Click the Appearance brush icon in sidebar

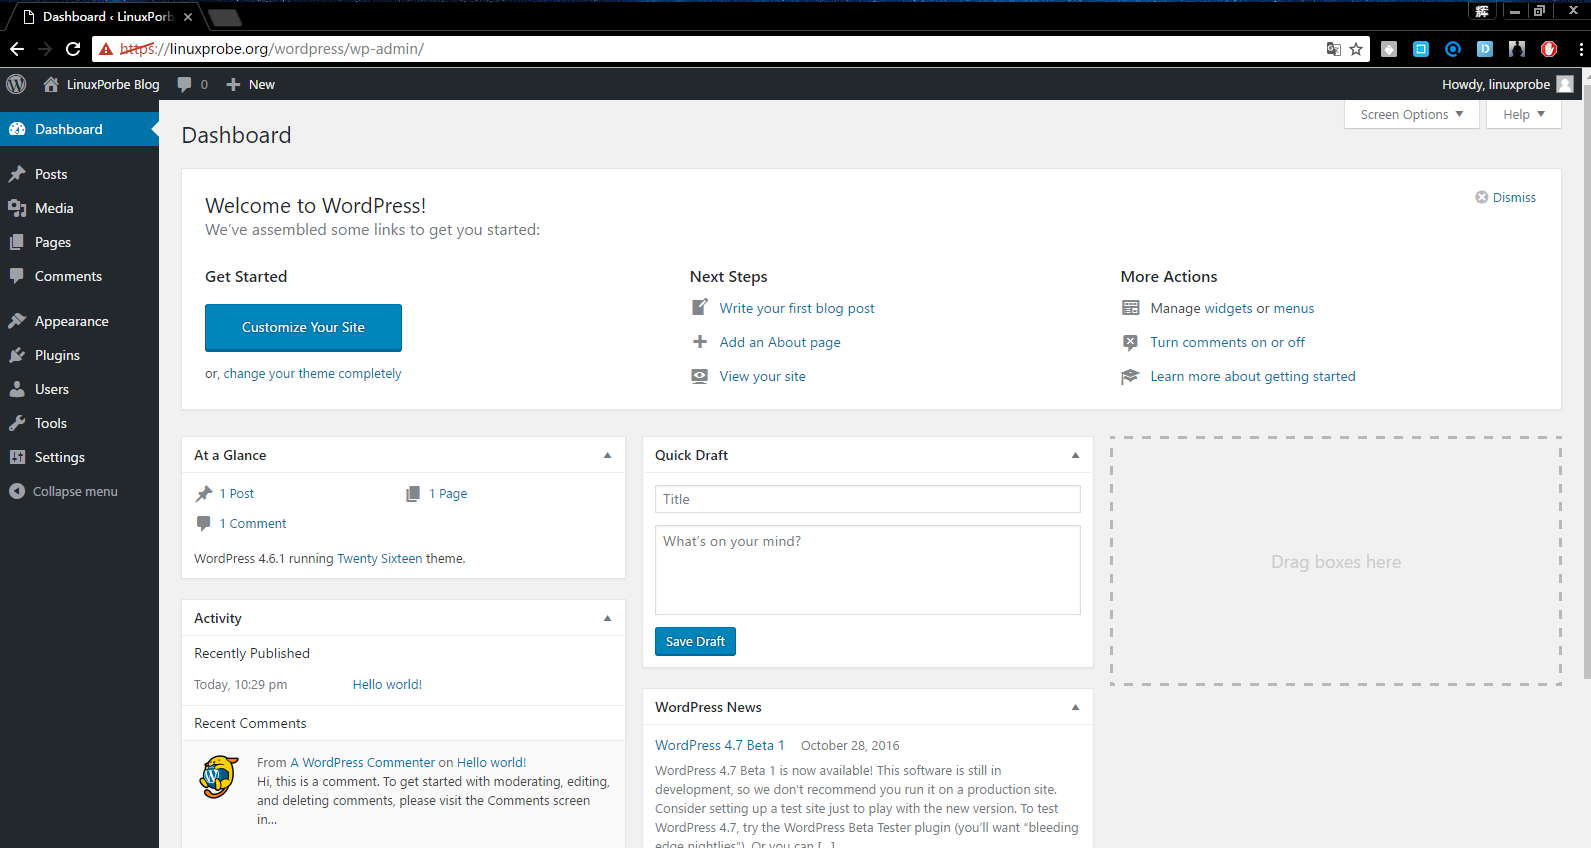[x=17, y=321]
